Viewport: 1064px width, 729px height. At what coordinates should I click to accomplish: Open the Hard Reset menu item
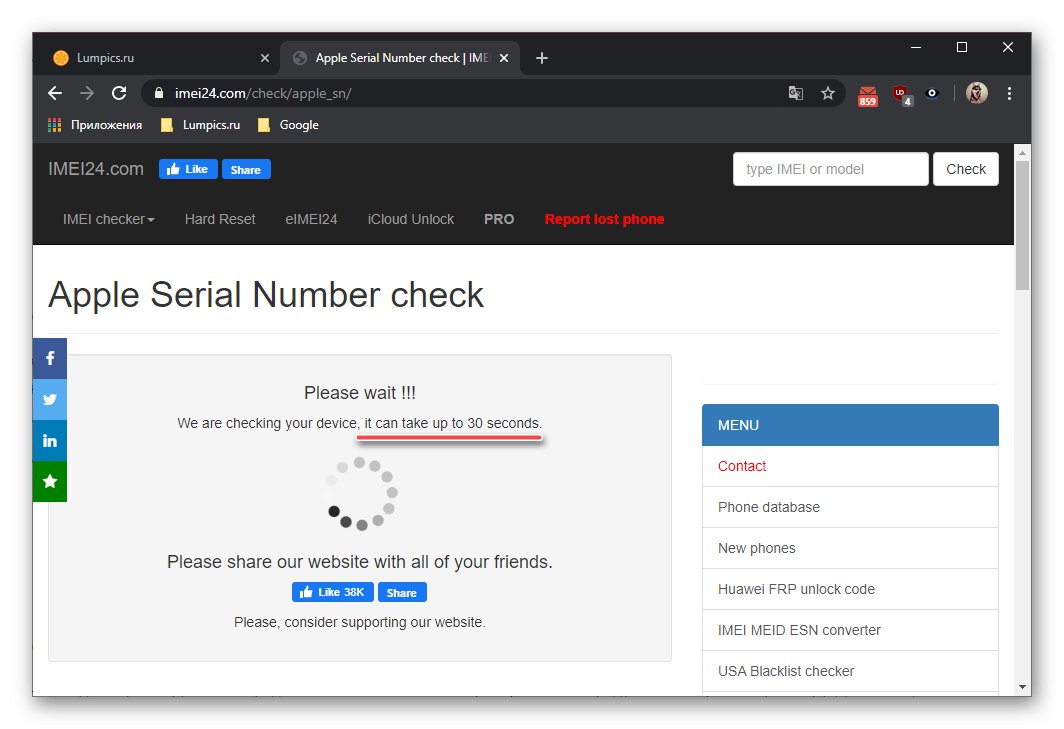pos(220,219)
